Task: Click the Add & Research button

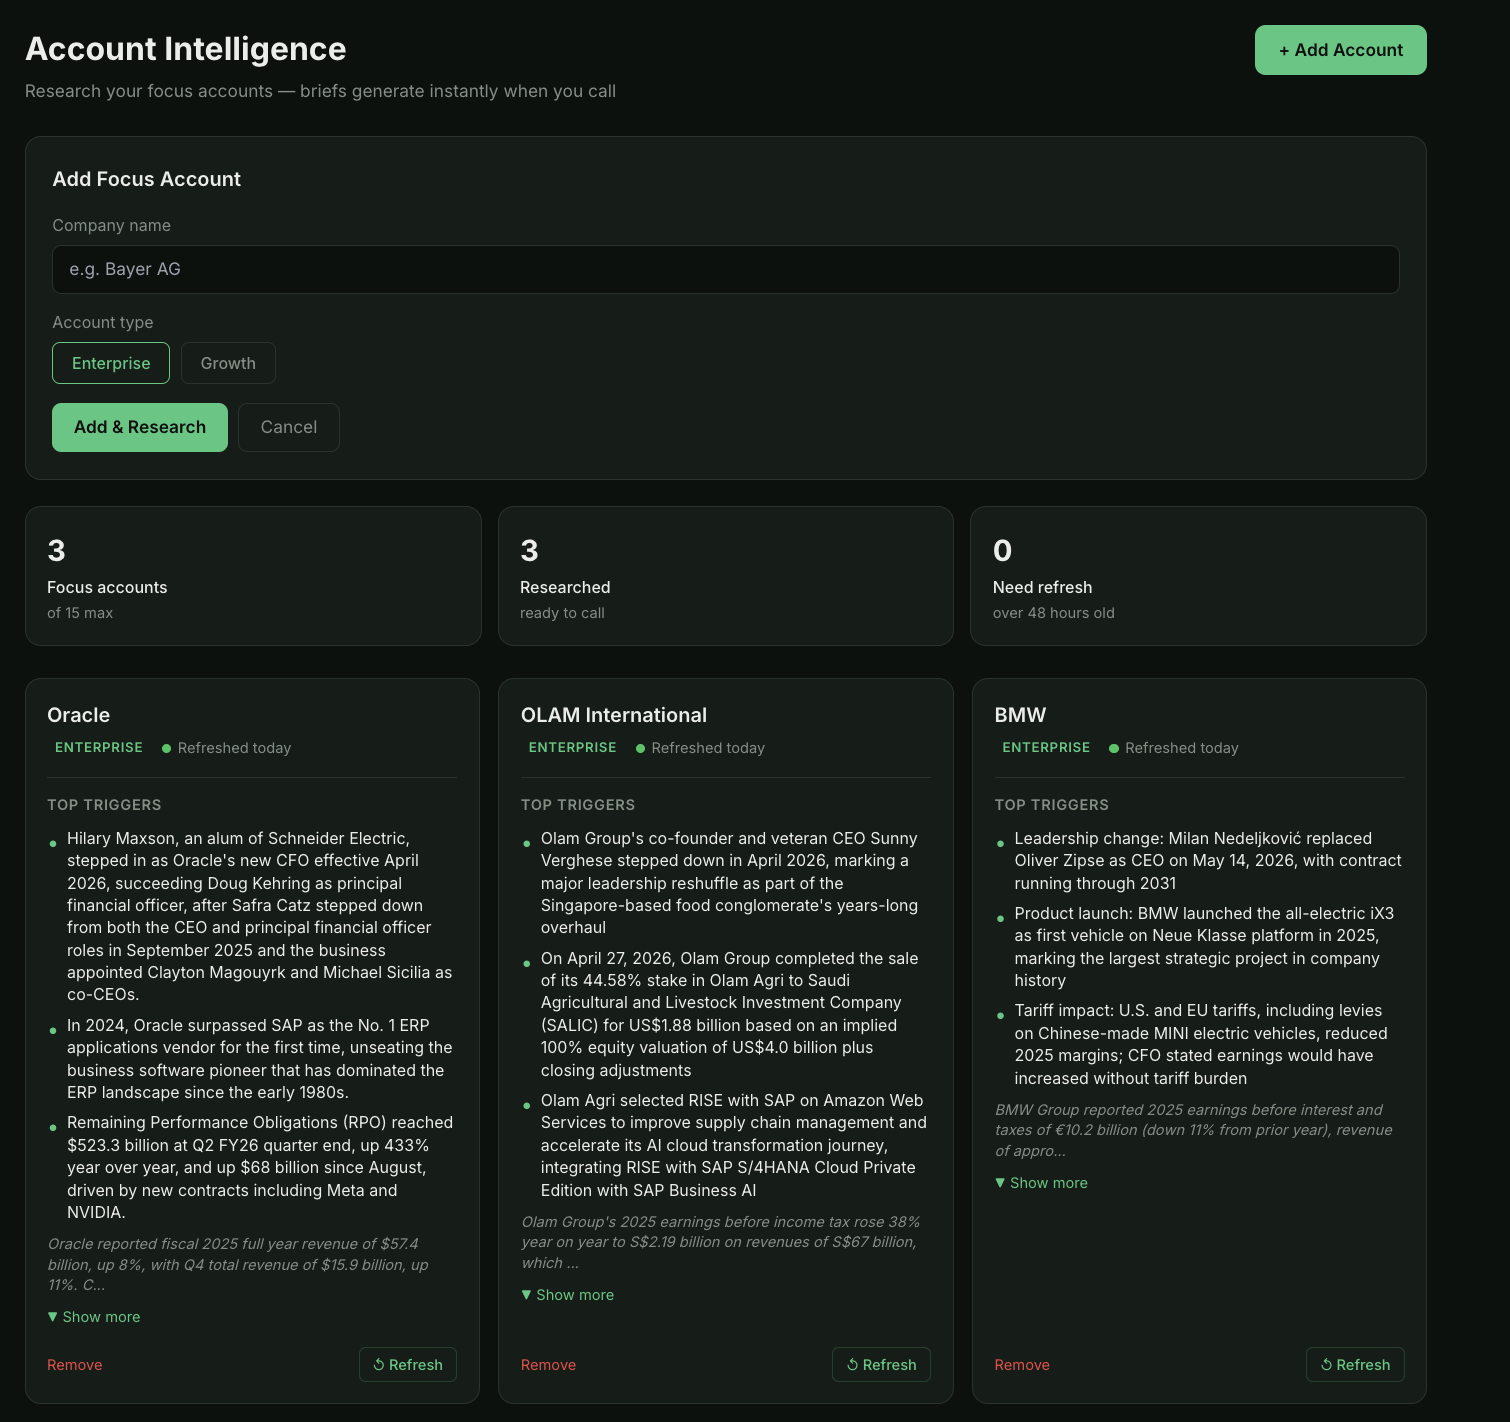Action: click(140, 427)
